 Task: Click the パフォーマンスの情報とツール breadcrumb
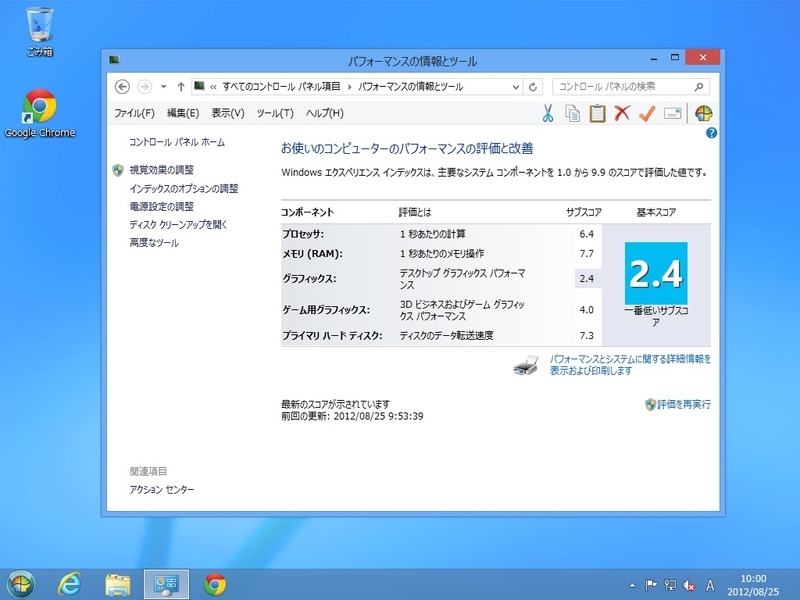[410, 87]
